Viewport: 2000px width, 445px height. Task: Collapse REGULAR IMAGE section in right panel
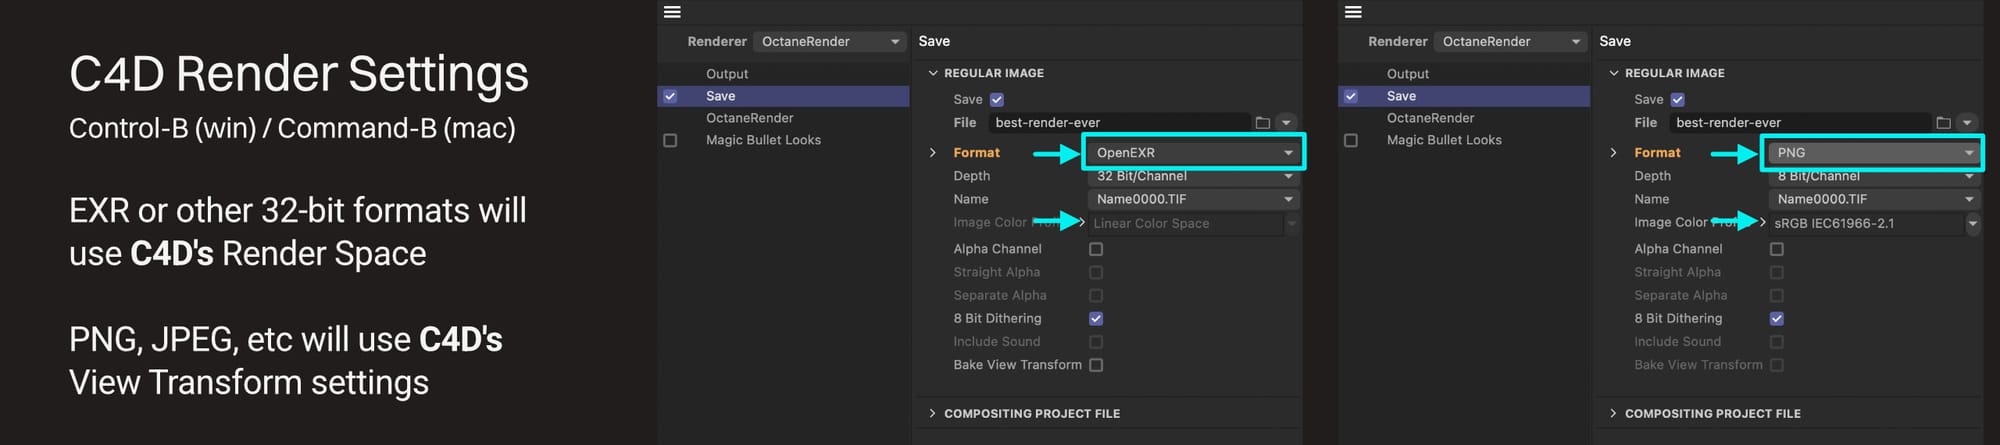1613,73
